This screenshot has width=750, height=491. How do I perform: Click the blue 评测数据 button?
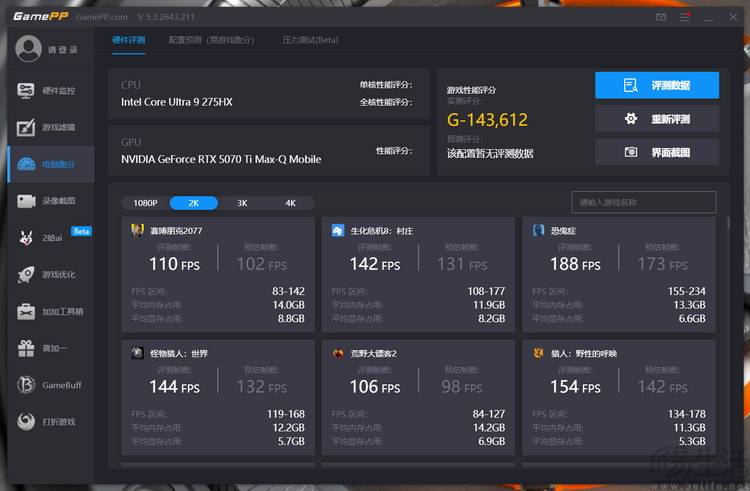[657, 85]
